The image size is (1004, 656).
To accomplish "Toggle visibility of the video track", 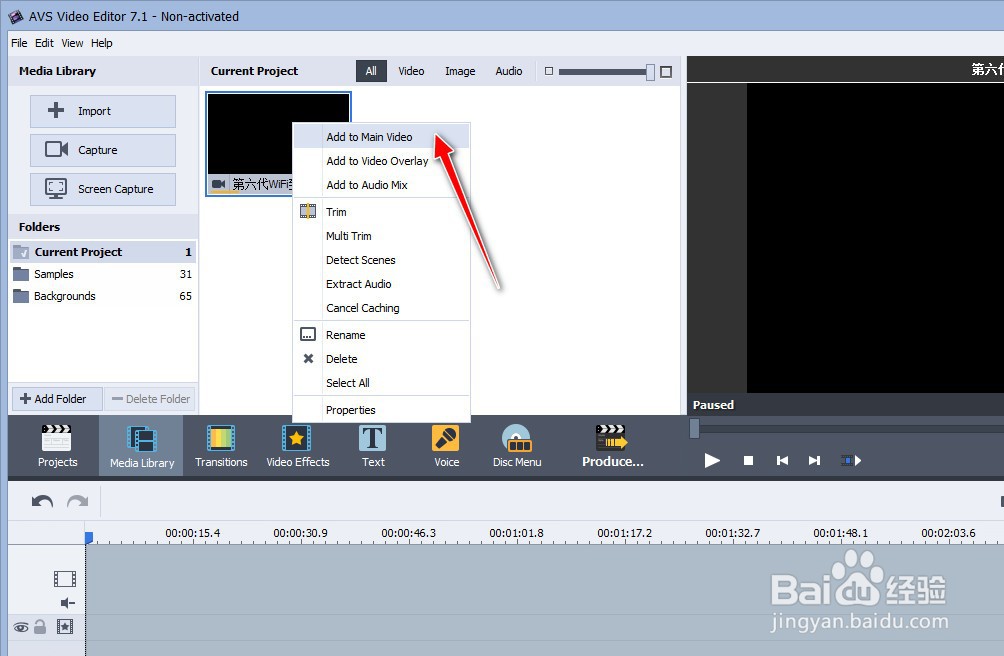I will 22,626.
